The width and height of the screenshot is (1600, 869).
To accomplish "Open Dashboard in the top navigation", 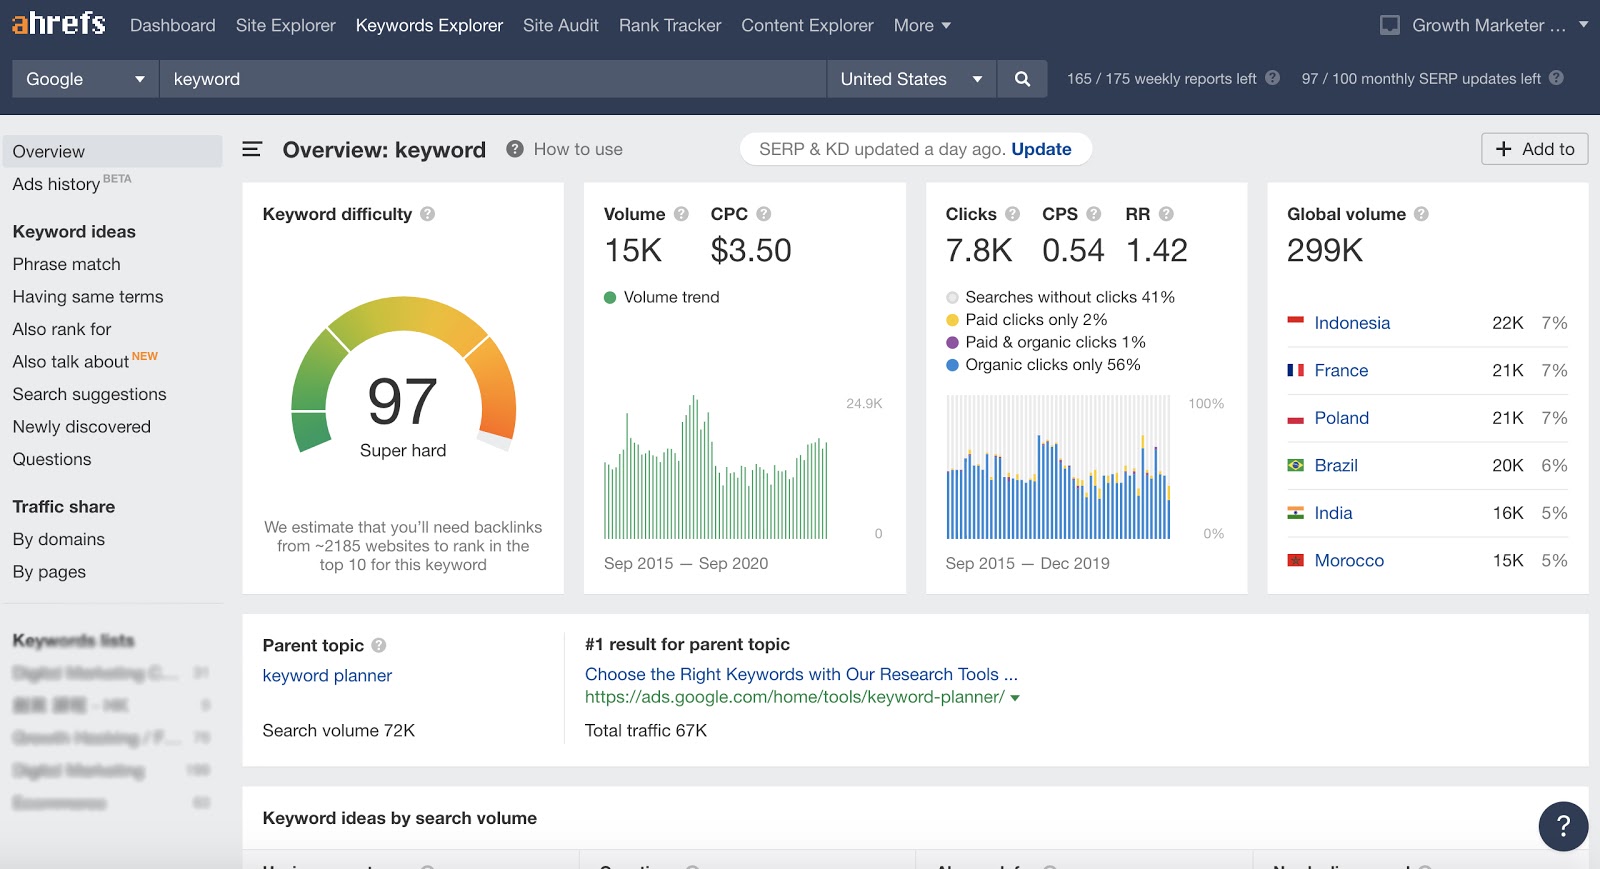I will [173, 25].
